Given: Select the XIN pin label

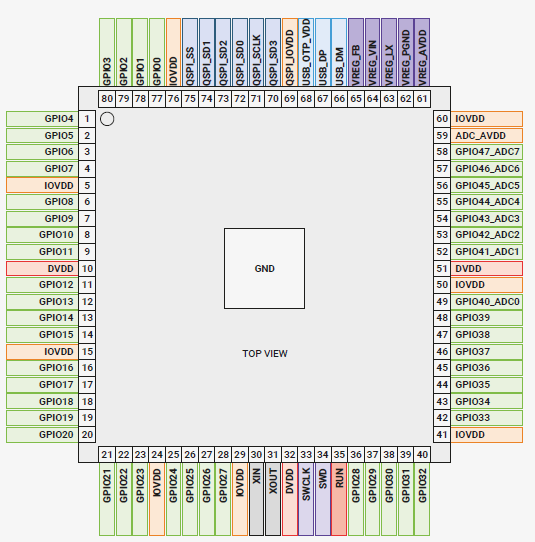Looking at the screenshot, I should tap(256, 499).
